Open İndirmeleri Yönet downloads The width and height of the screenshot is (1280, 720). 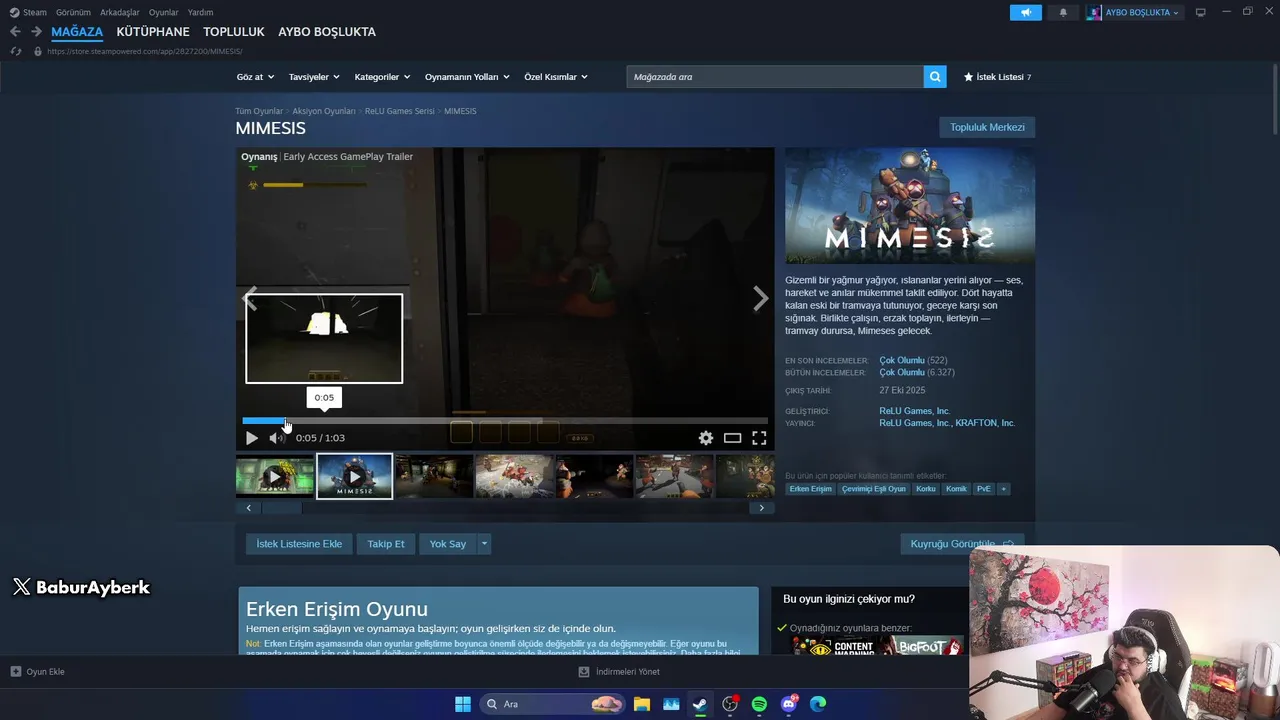(619, 672)
